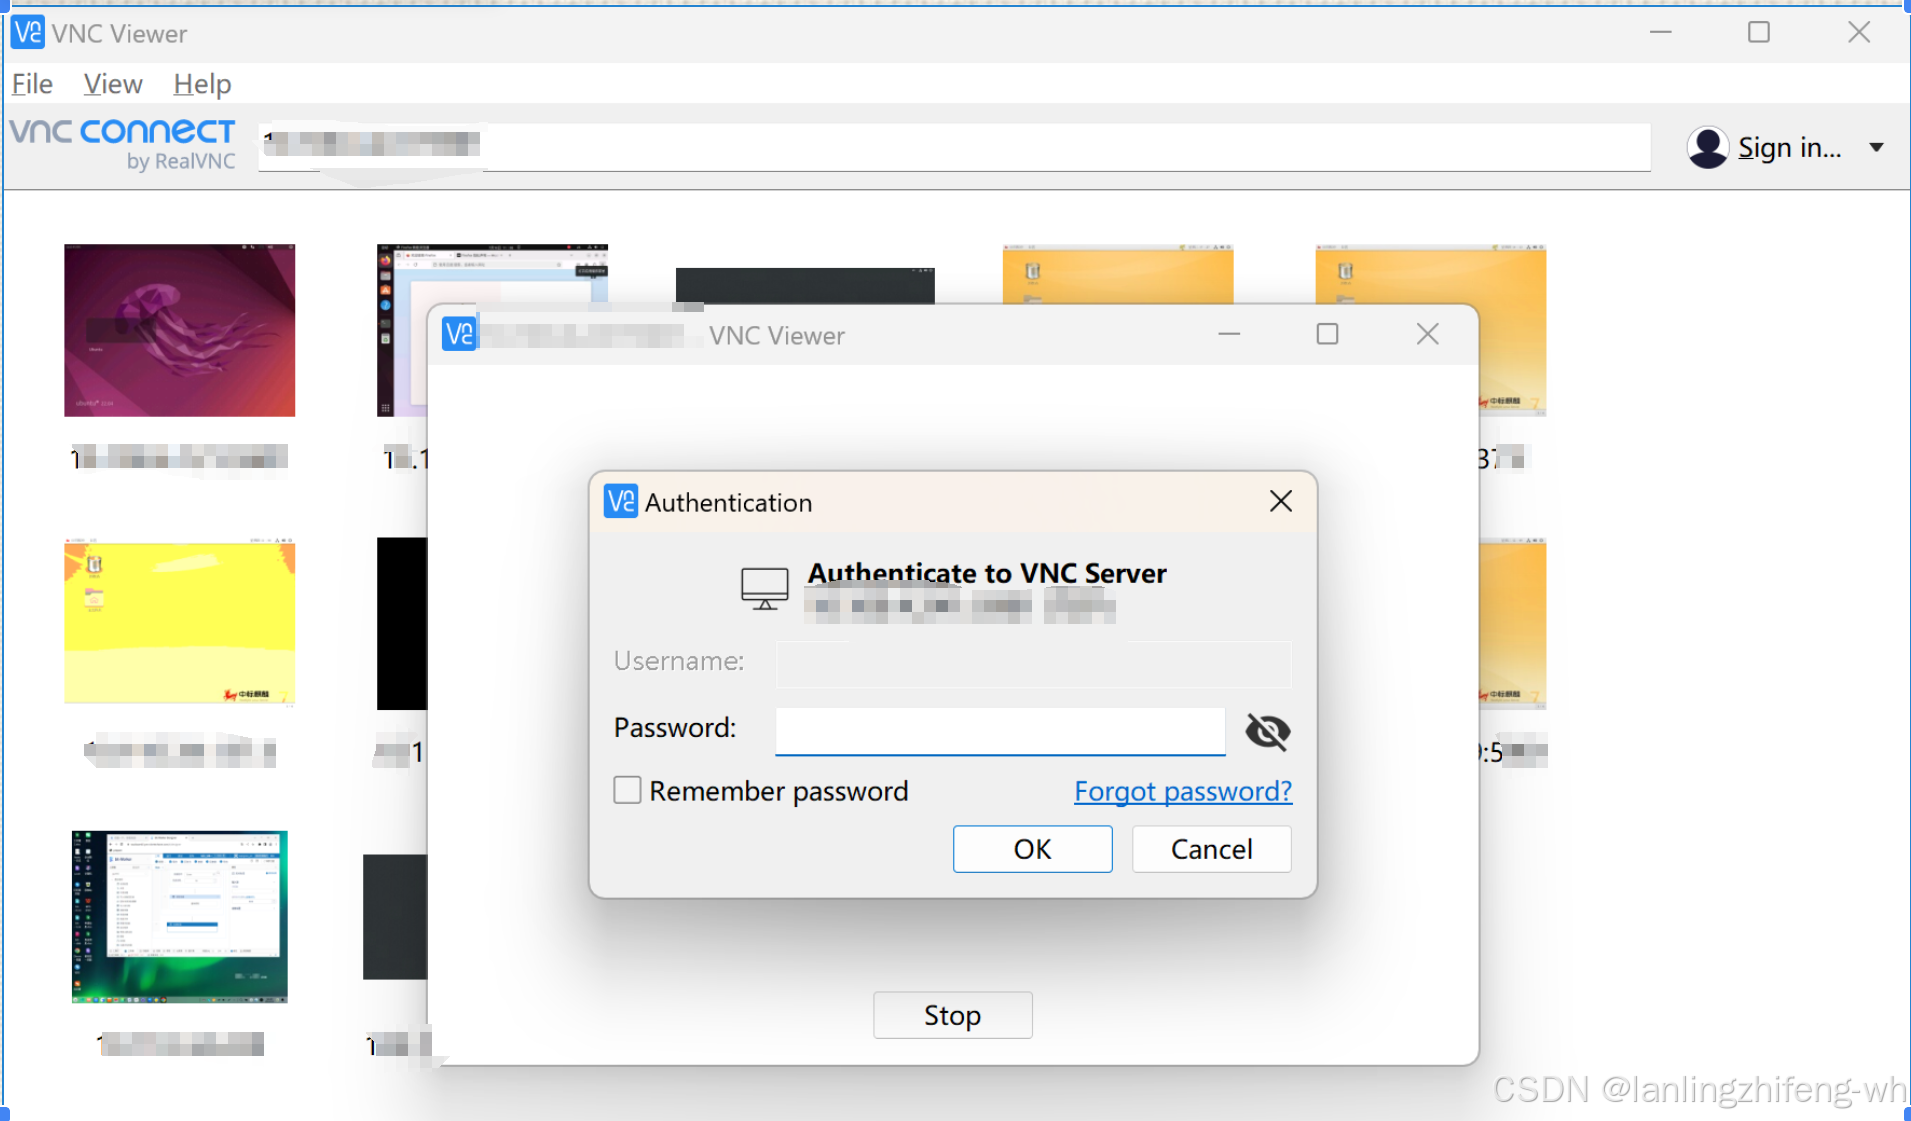
Task: Stop the connection attempt
Action: pyautogui.click(x=952, y=1015)
